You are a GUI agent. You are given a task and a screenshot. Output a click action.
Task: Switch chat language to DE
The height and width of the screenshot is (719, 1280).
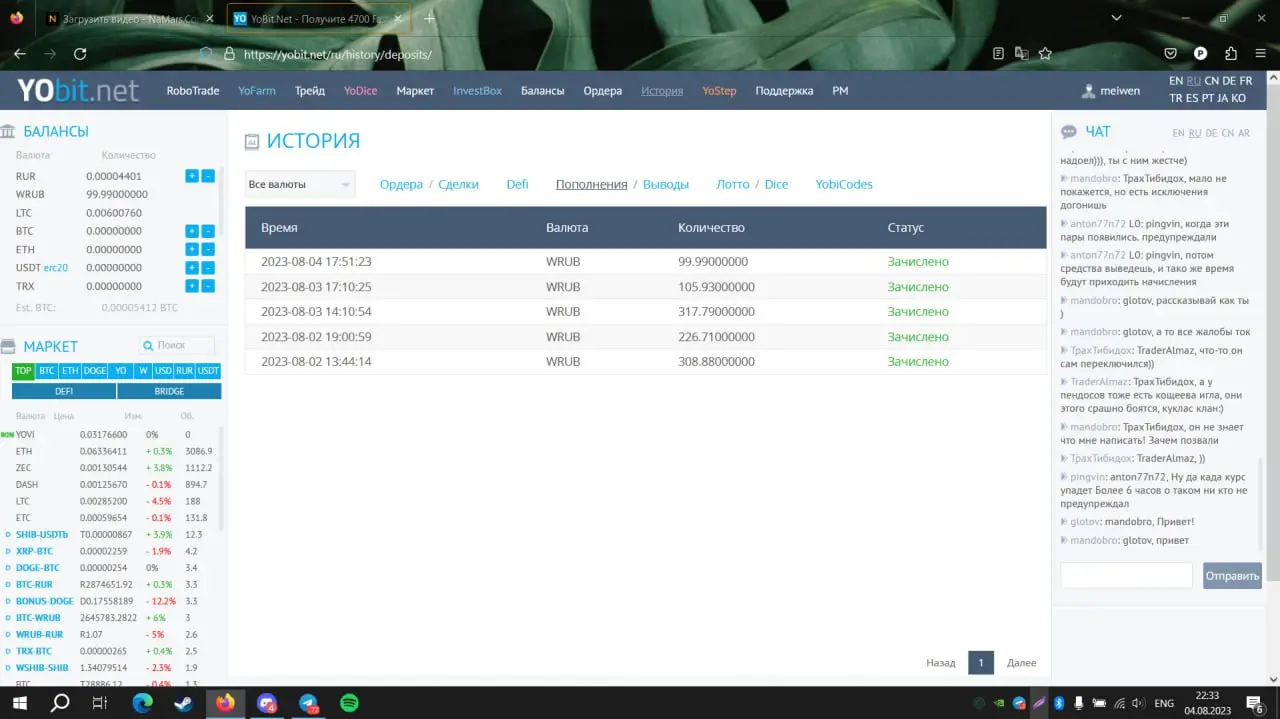click(x=1211, y=133)
